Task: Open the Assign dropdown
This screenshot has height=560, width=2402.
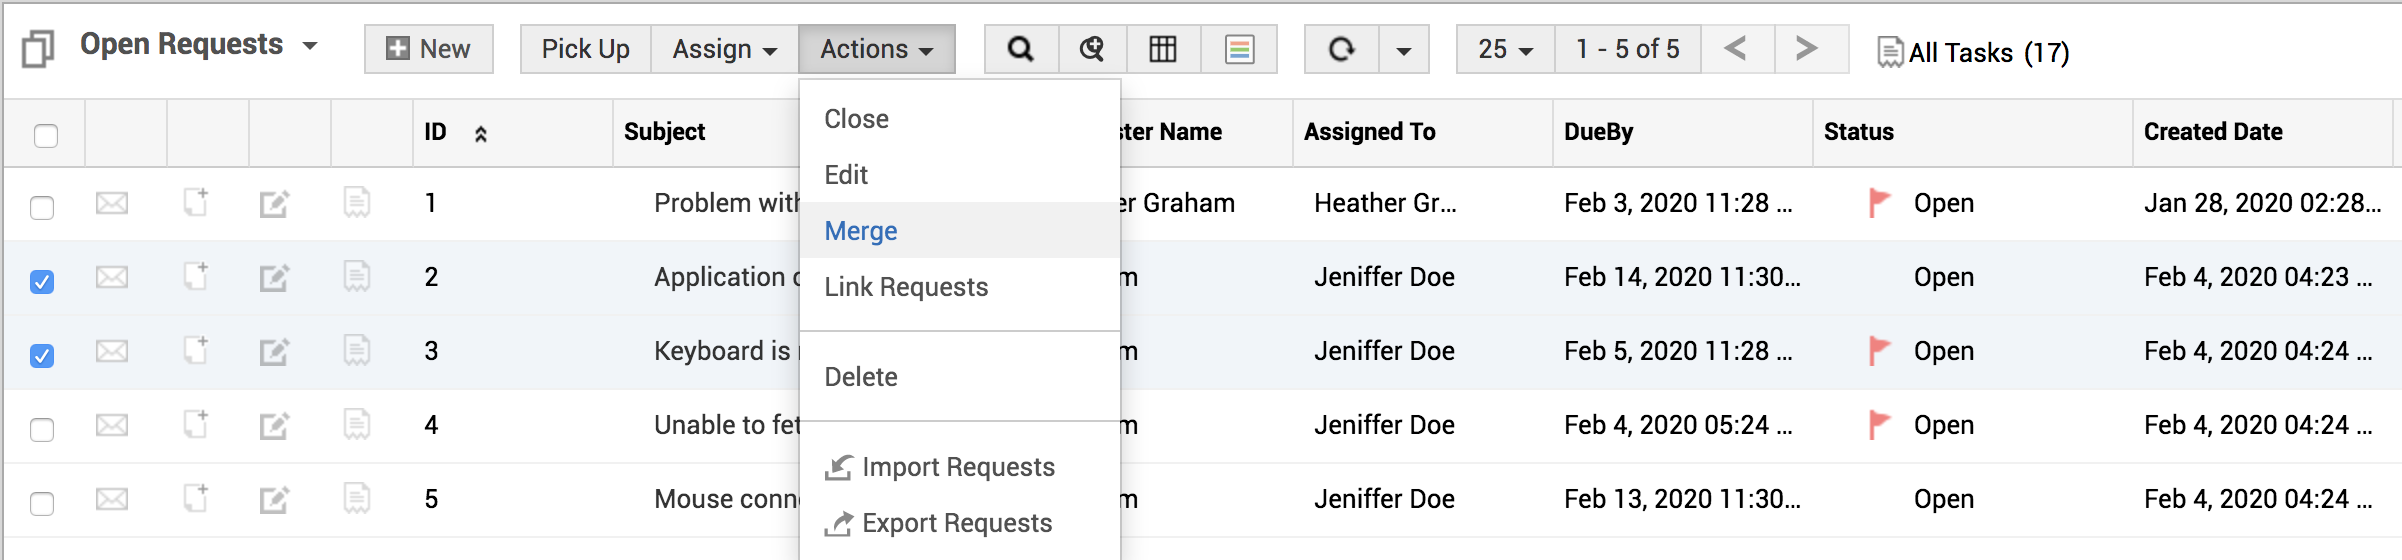Action: (x=724, y=49)
